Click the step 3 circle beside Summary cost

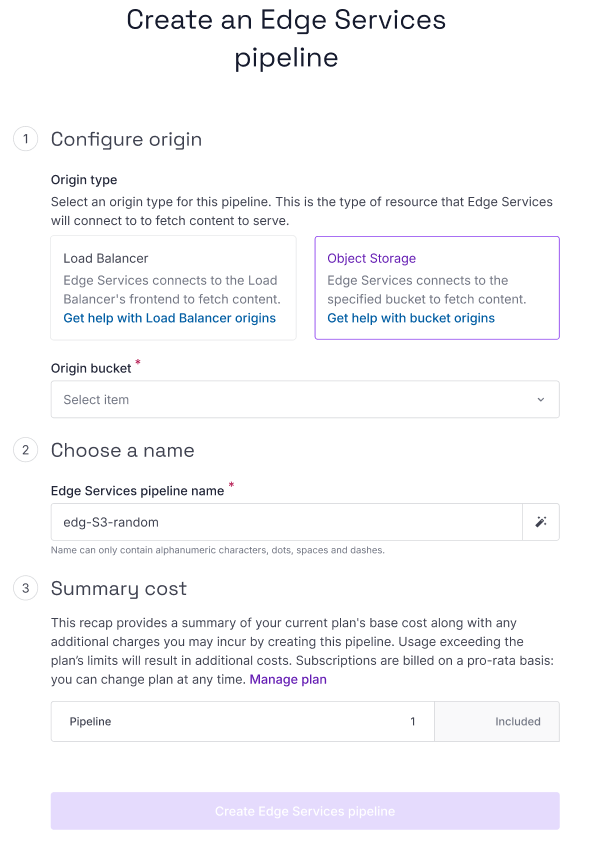25,588
